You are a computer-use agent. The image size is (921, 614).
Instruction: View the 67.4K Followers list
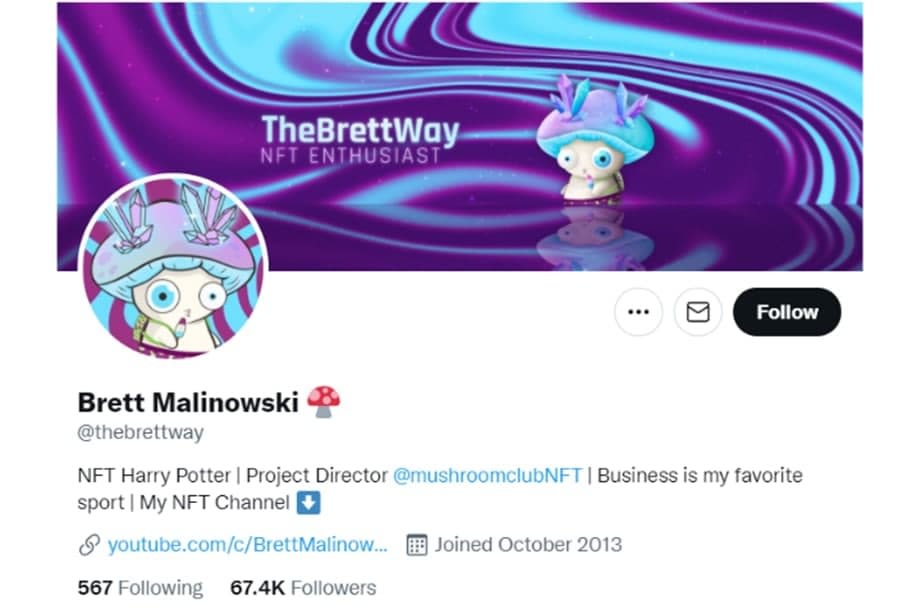pyautogui.click(x=303, y=588)
